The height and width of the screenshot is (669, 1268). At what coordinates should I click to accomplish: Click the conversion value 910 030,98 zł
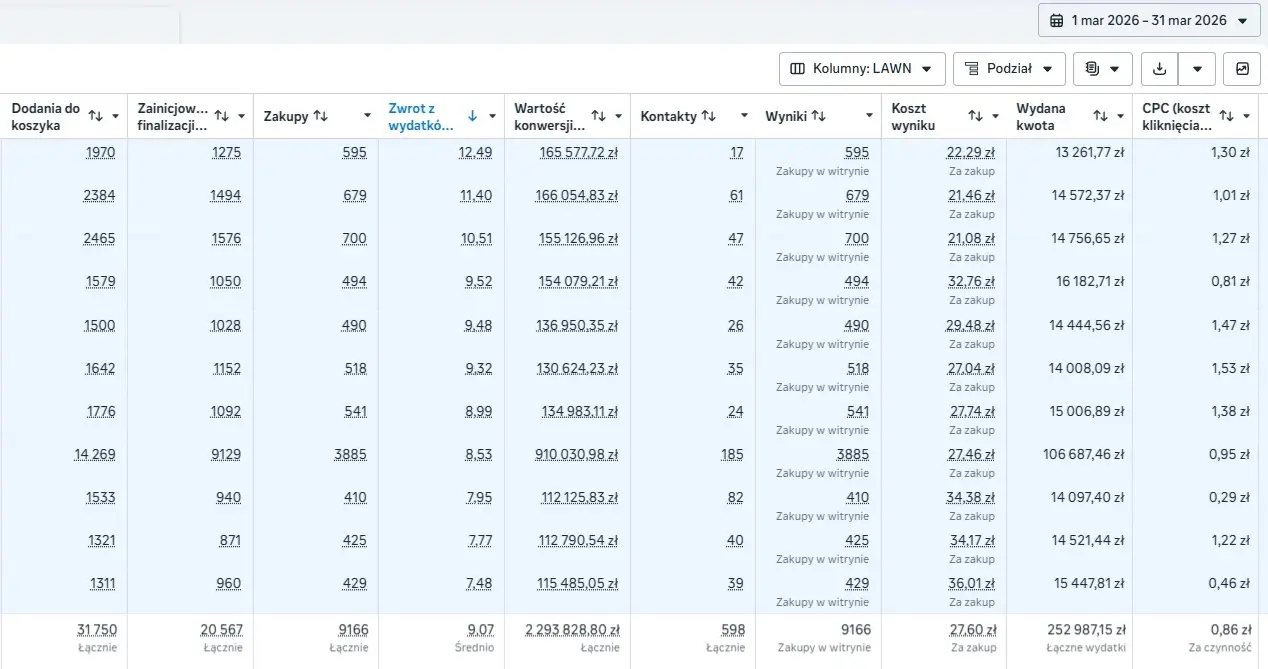point(577,455)
